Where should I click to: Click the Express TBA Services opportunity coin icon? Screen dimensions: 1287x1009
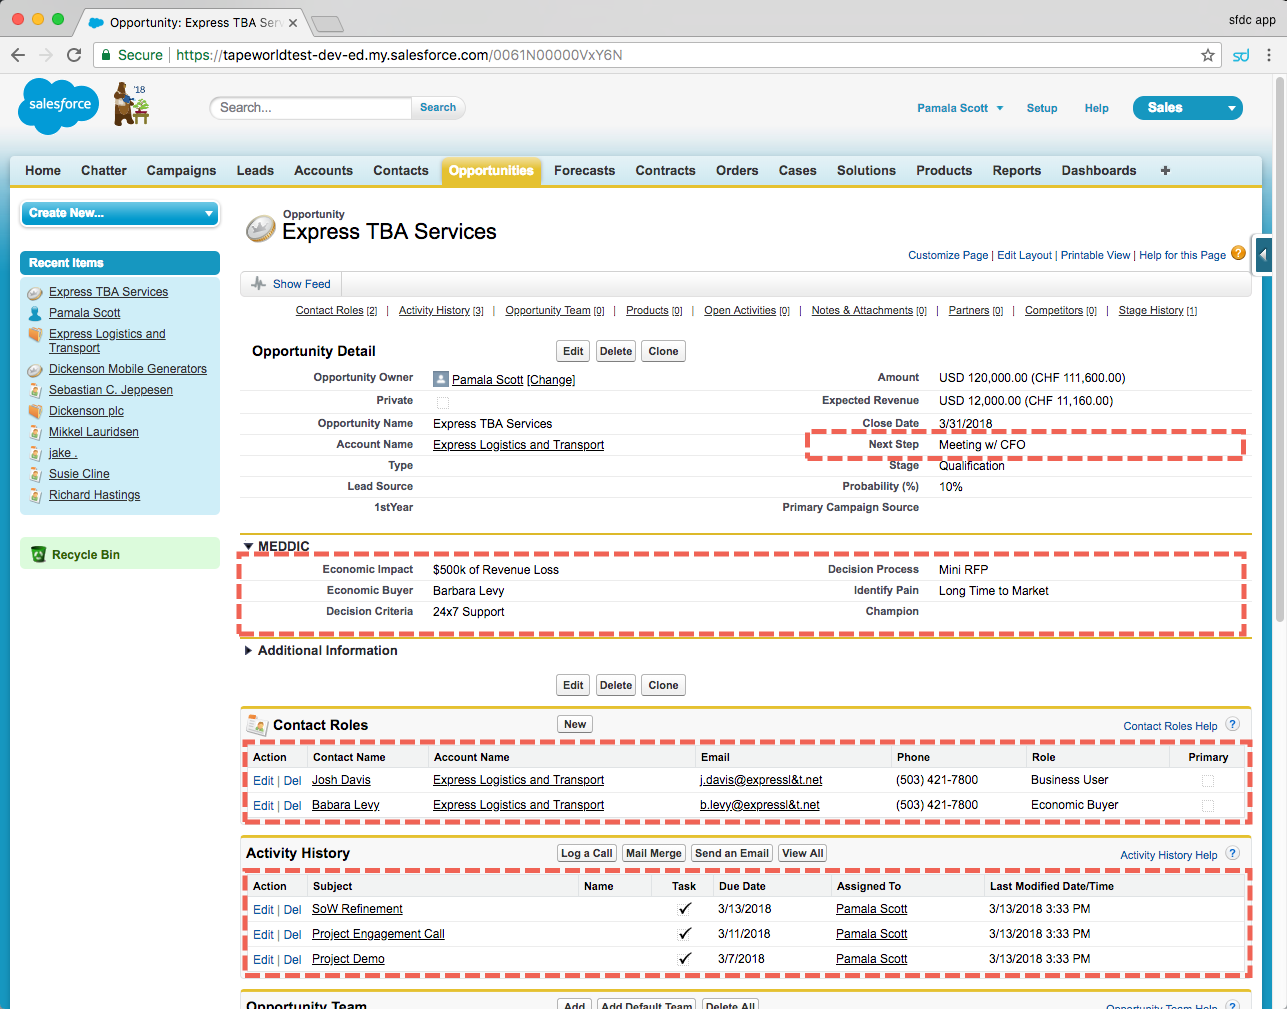[x=261, y=229]
